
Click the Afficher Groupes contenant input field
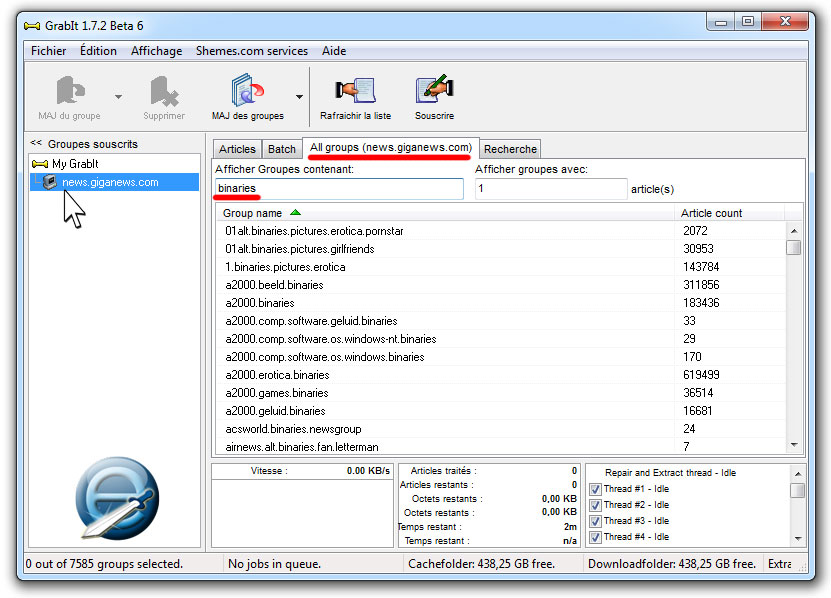(x=339, y=188)
